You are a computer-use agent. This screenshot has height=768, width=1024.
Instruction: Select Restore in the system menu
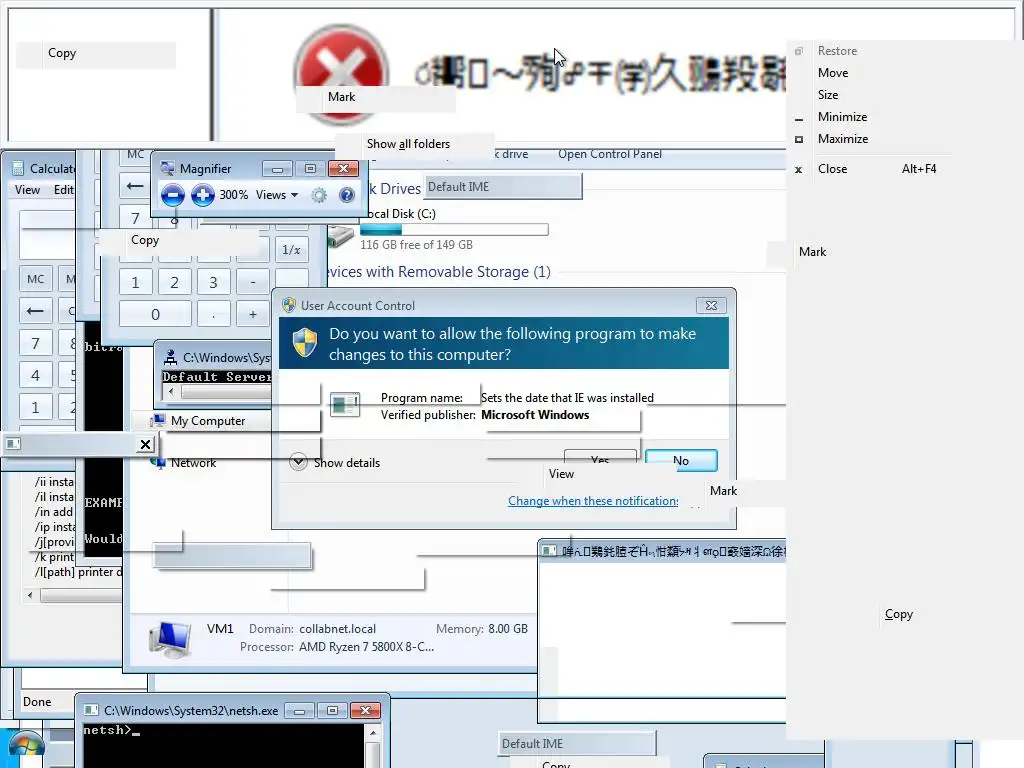837,51
